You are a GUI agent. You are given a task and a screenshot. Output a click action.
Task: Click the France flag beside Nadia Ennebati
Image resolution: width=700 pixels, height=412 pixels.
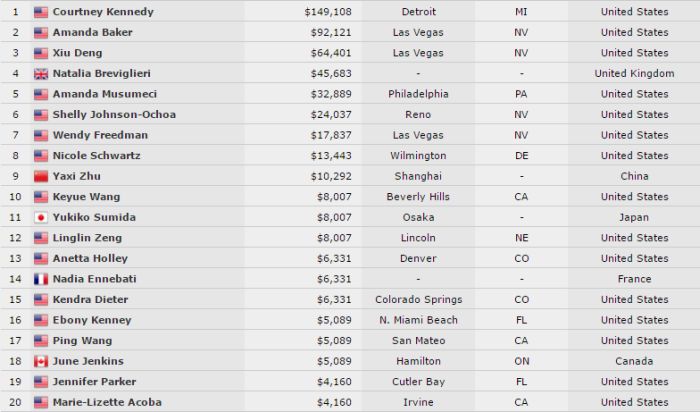click(x=41, y=279)
